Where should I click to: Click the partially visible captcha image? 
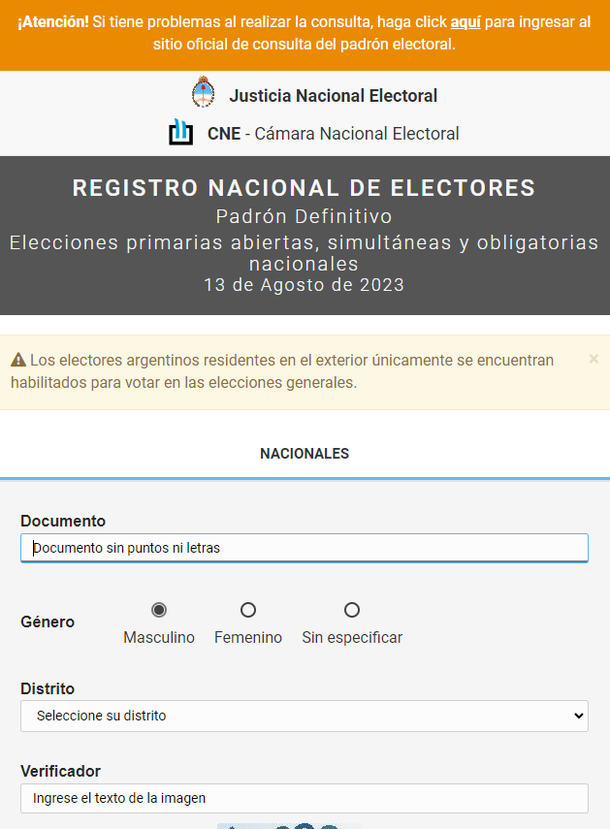[x=290, y=825]
